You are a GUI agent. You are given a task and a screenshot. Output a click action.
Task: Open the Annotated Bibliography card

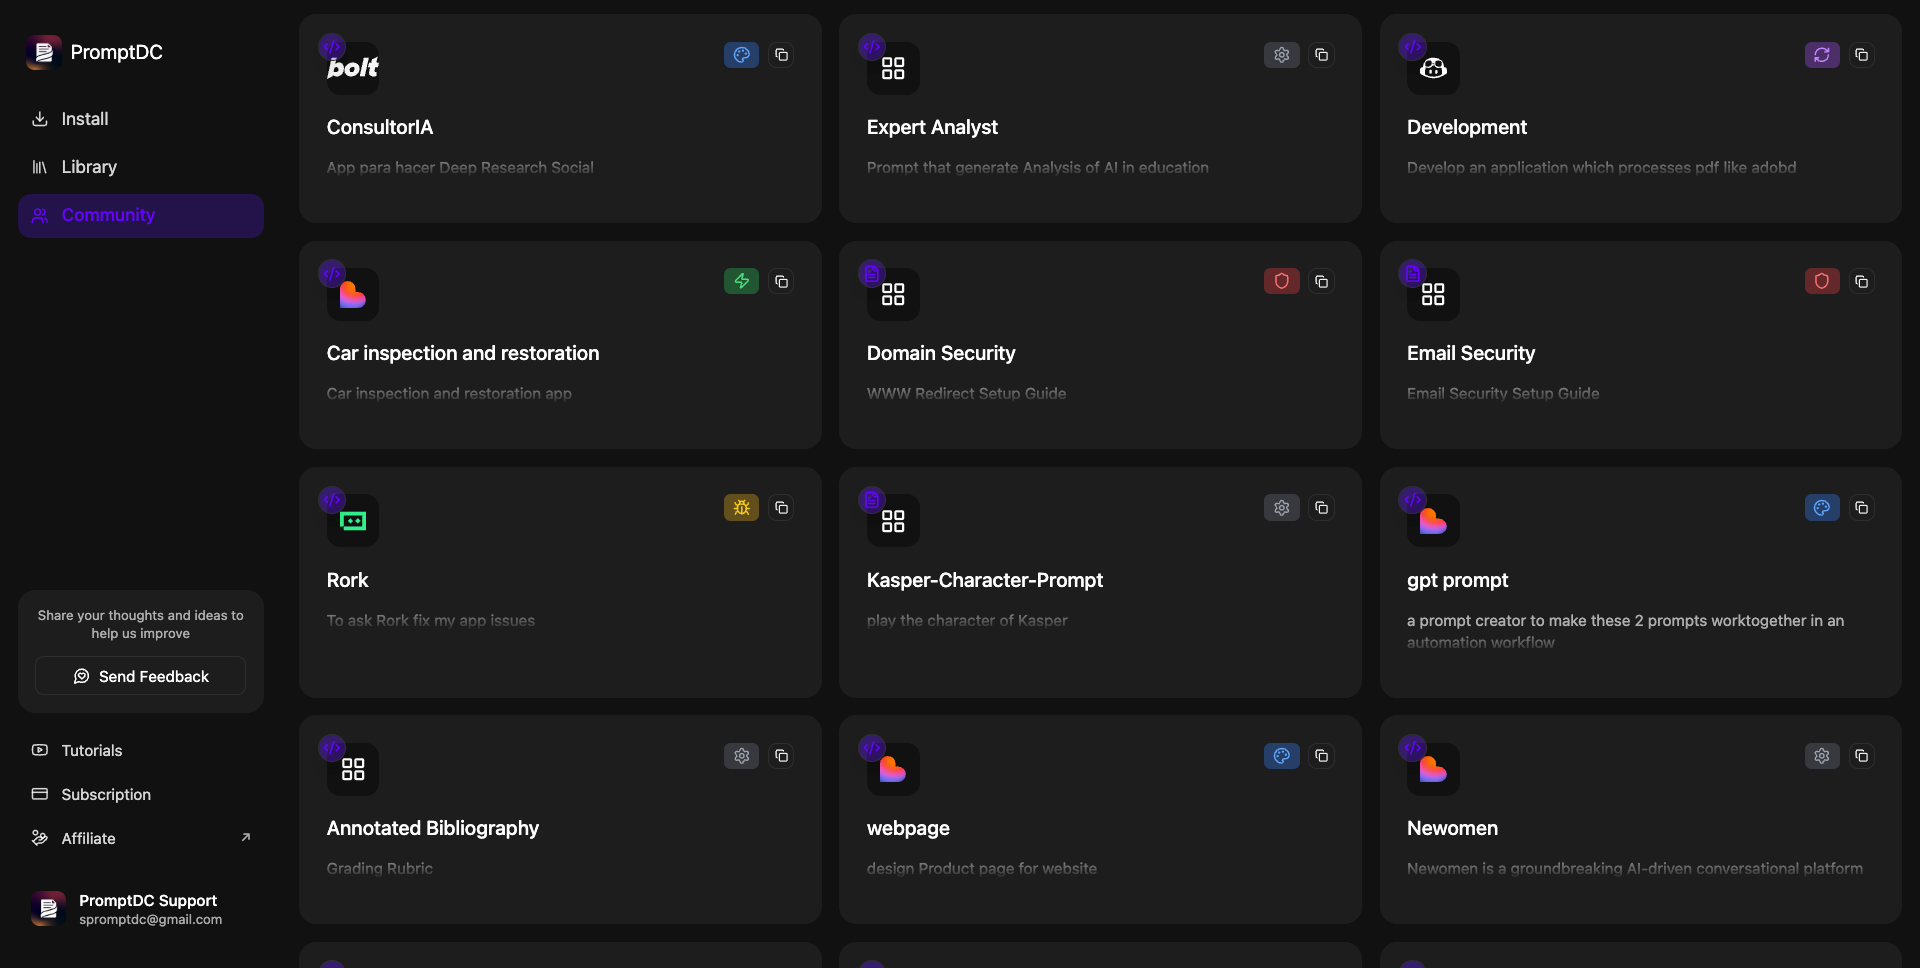coord(433,828)
